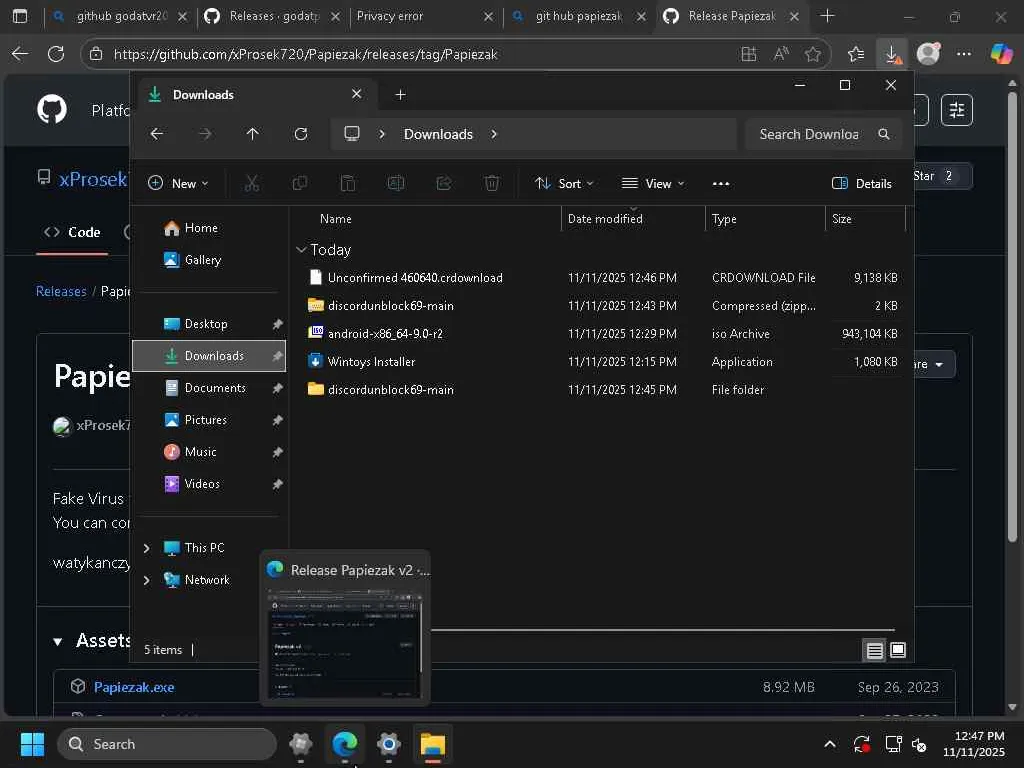1024x768 pixels.
Task: Open the New dropdown in Explorer
Action: point(178,184)
